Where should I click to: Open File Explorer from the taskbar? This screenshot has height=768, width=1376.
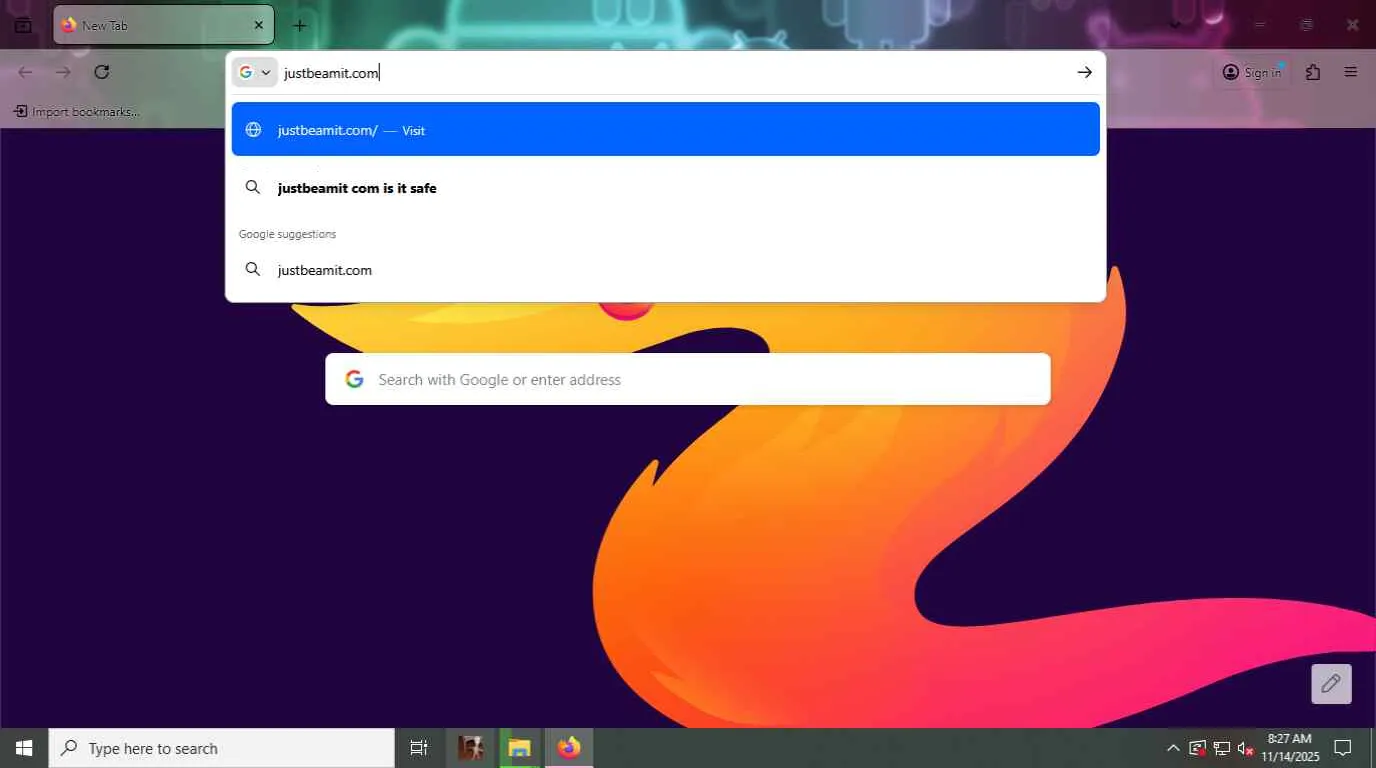click(x=518, y=748)
